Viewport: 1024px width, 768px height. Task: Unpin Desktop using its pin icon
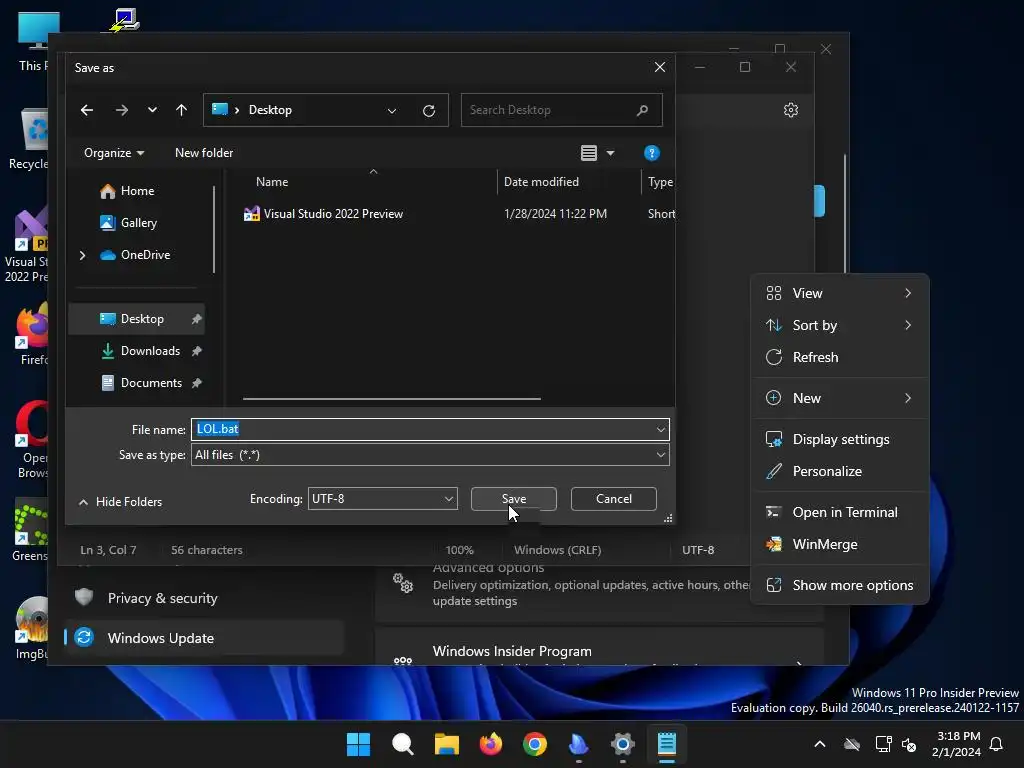196,319
